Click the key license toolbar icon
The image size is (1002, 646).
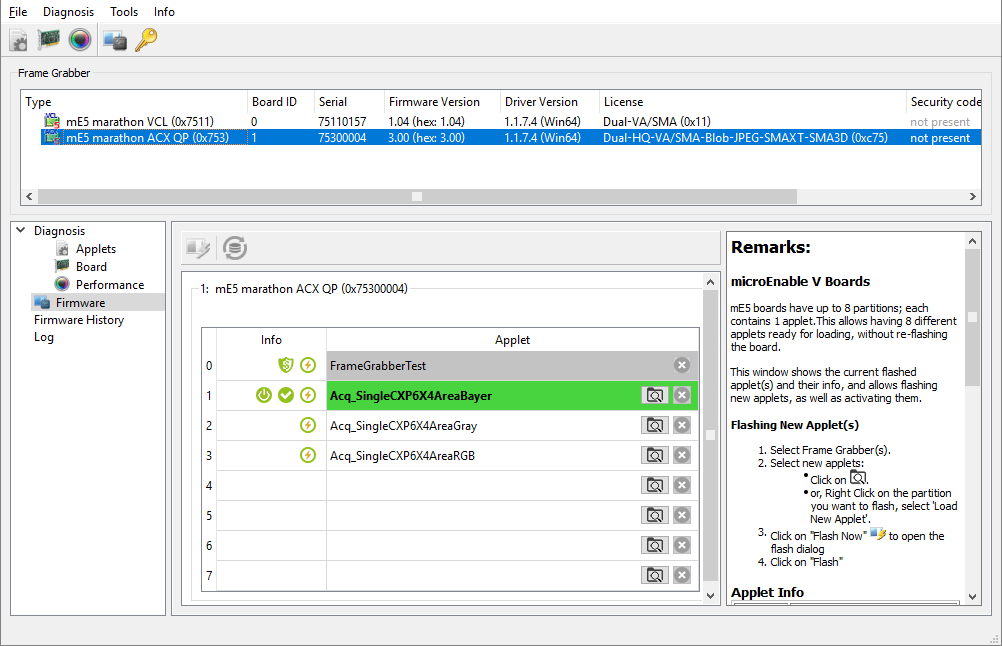point(146,40)
